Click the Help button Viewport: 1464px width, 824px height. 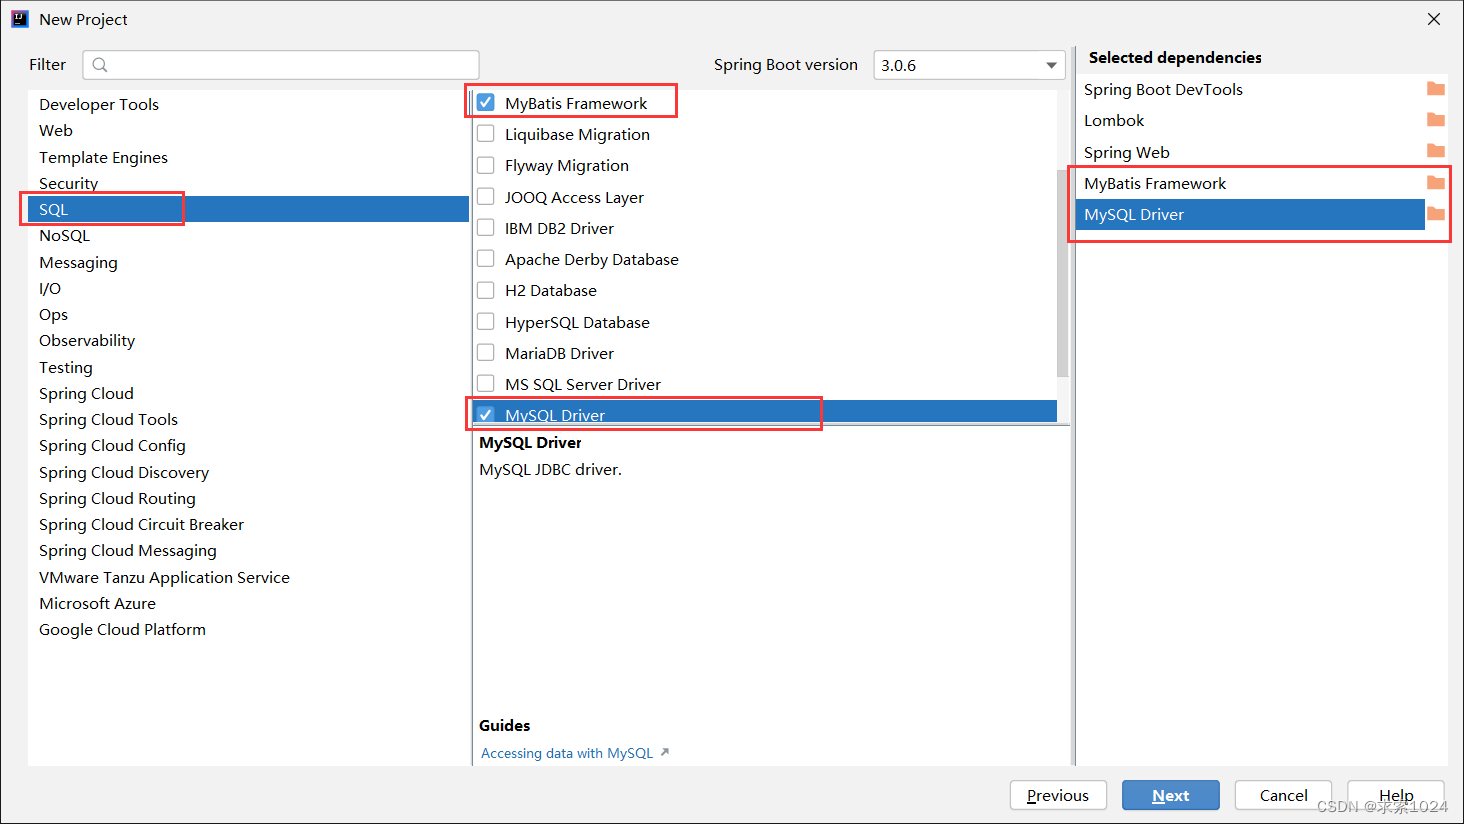click(1396, 795)
